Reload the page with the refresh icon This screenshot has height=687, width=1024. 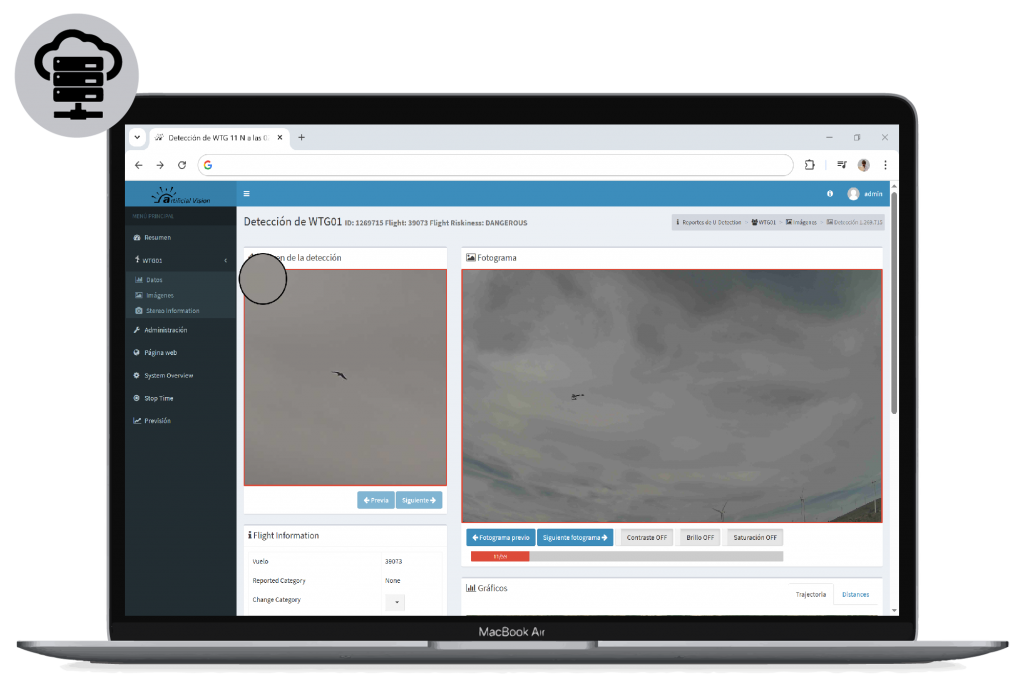click(x=182, y=165)
